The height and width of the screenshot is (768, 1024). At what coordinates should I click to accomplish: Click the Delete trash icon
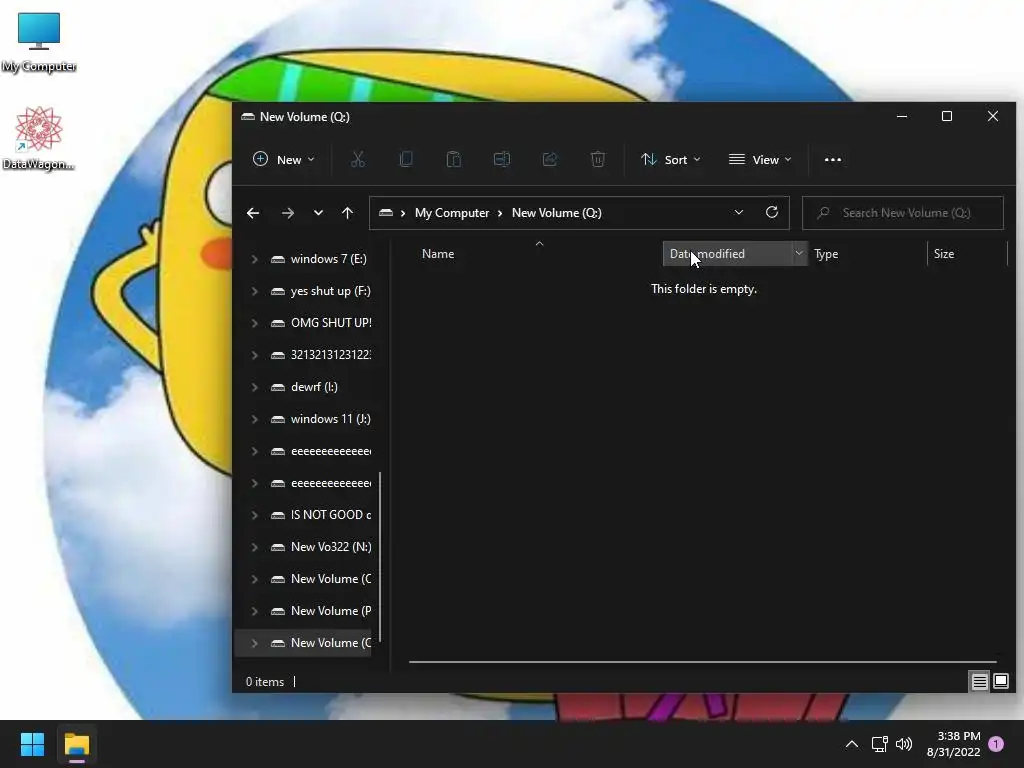click(x=598, y=159)
